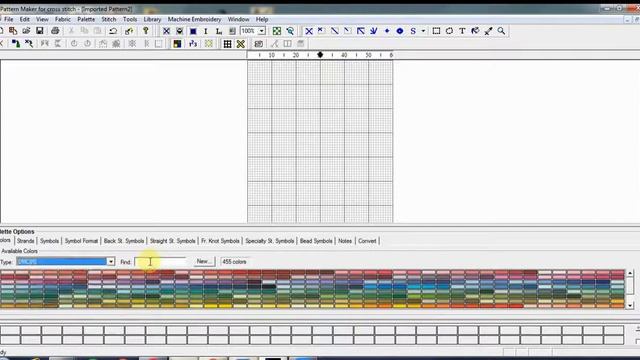Switch to the Notes tab
The width and height of the screenshot is (640, 360).
click(345, 241)
